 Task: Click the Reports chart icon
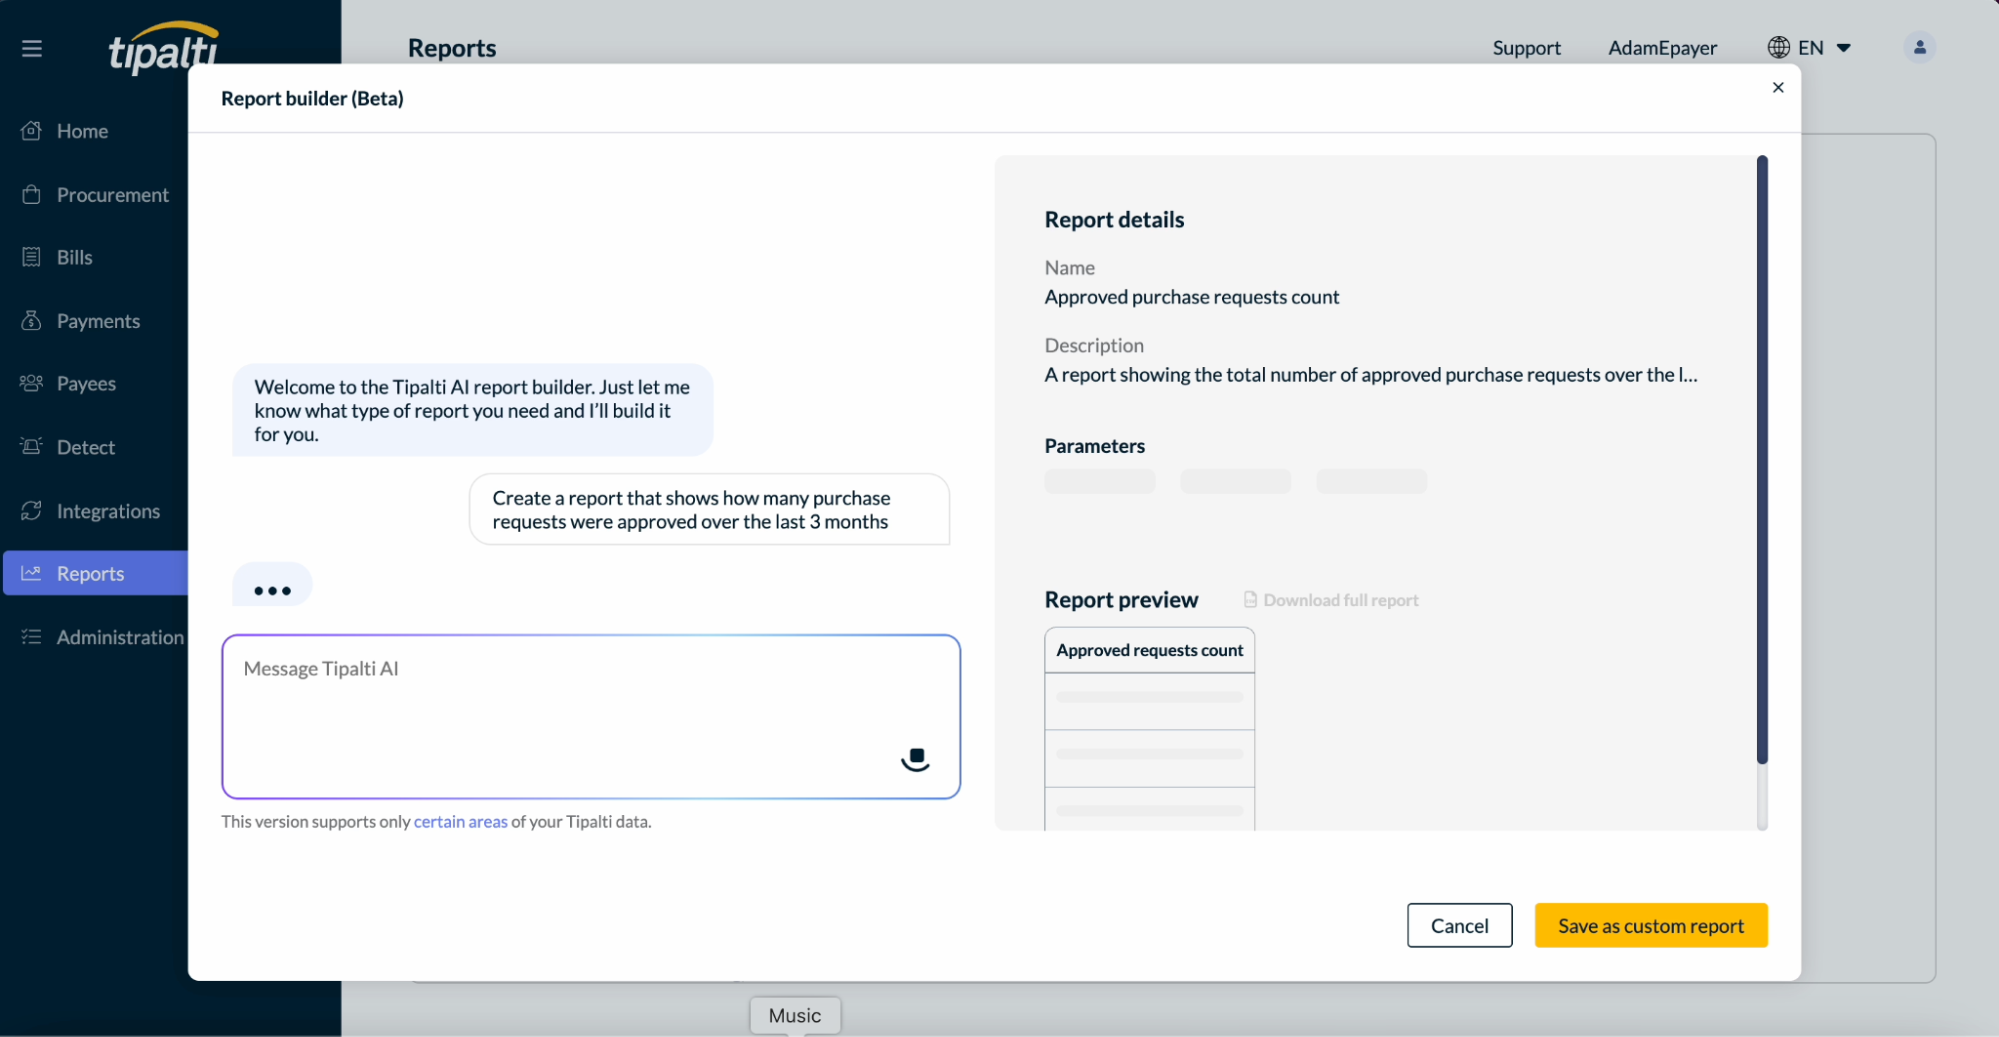(32, 573)
